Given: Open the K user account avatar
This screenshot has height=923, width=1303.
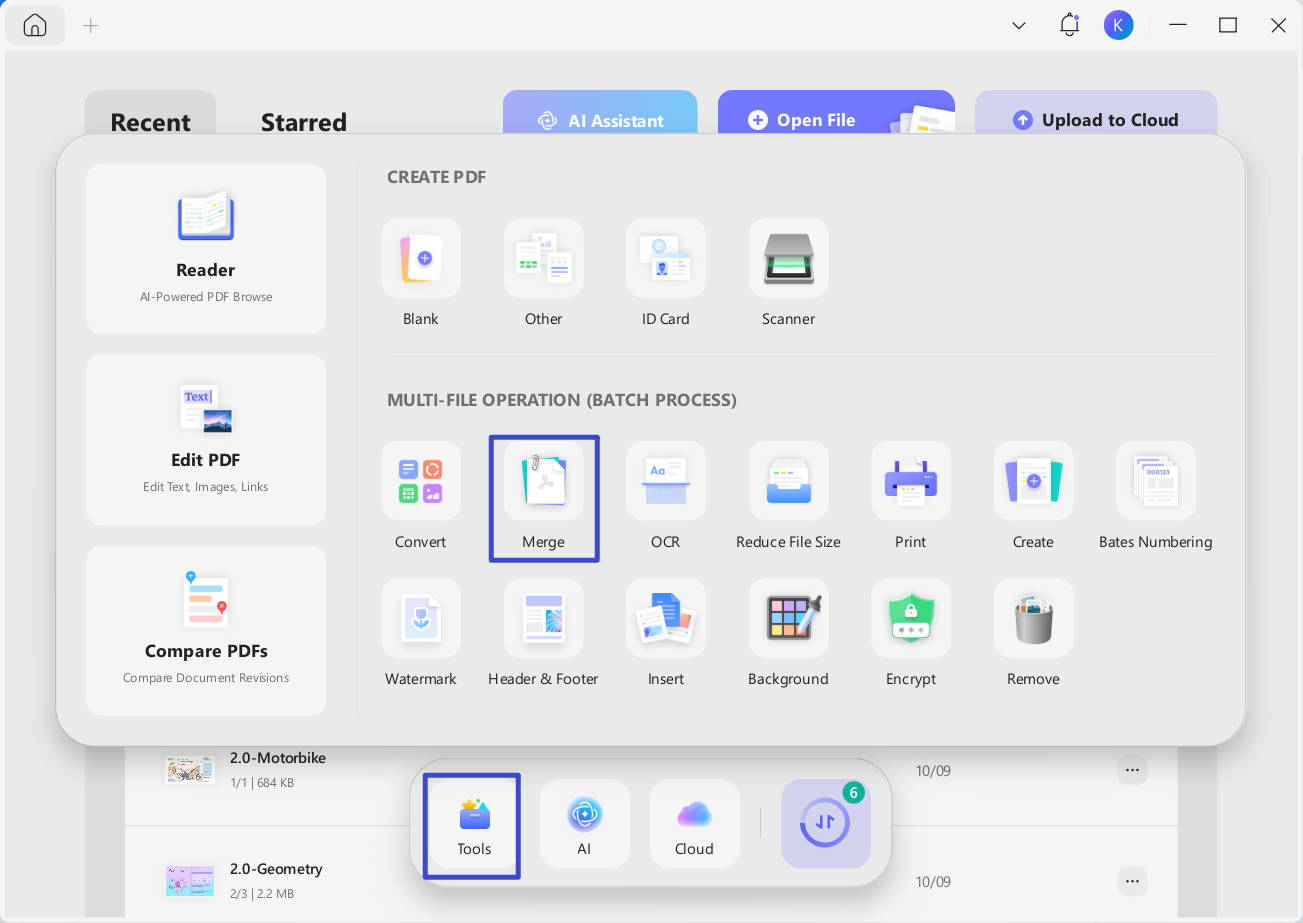Looking at the screenshot, I should click(1119, 25).
